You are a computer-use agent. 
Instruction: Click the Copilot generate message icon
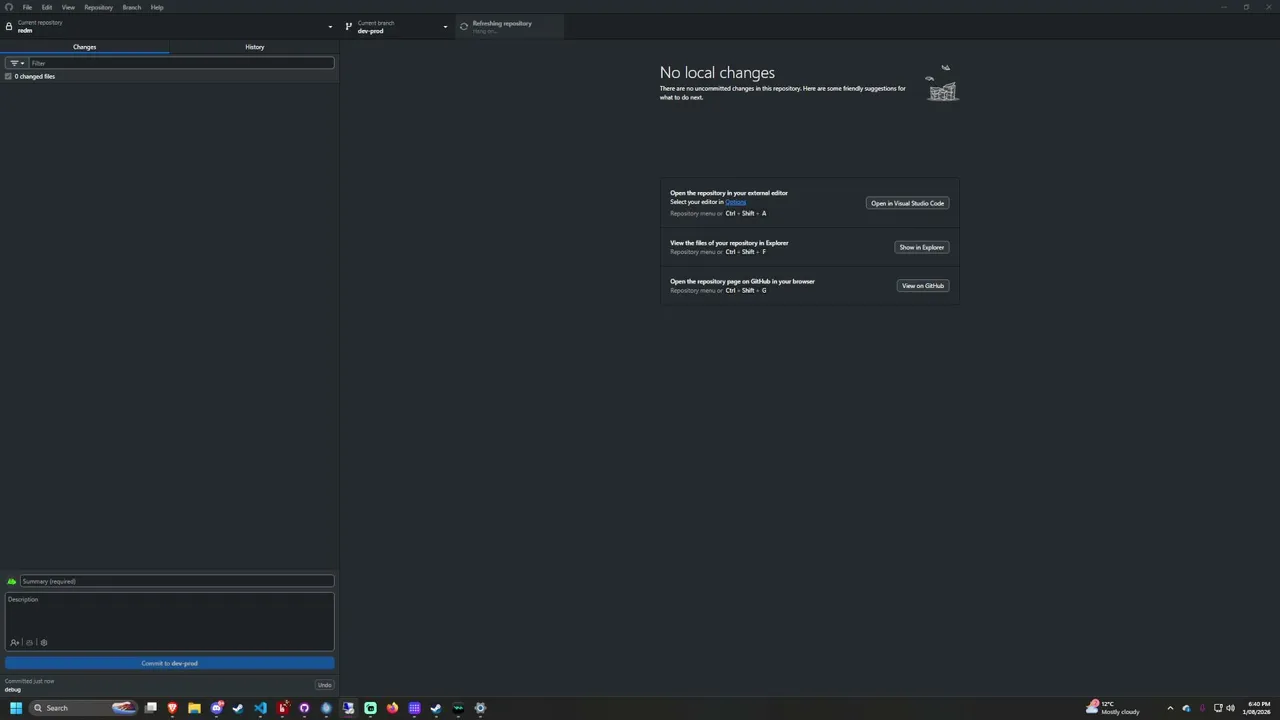point(29,643)
